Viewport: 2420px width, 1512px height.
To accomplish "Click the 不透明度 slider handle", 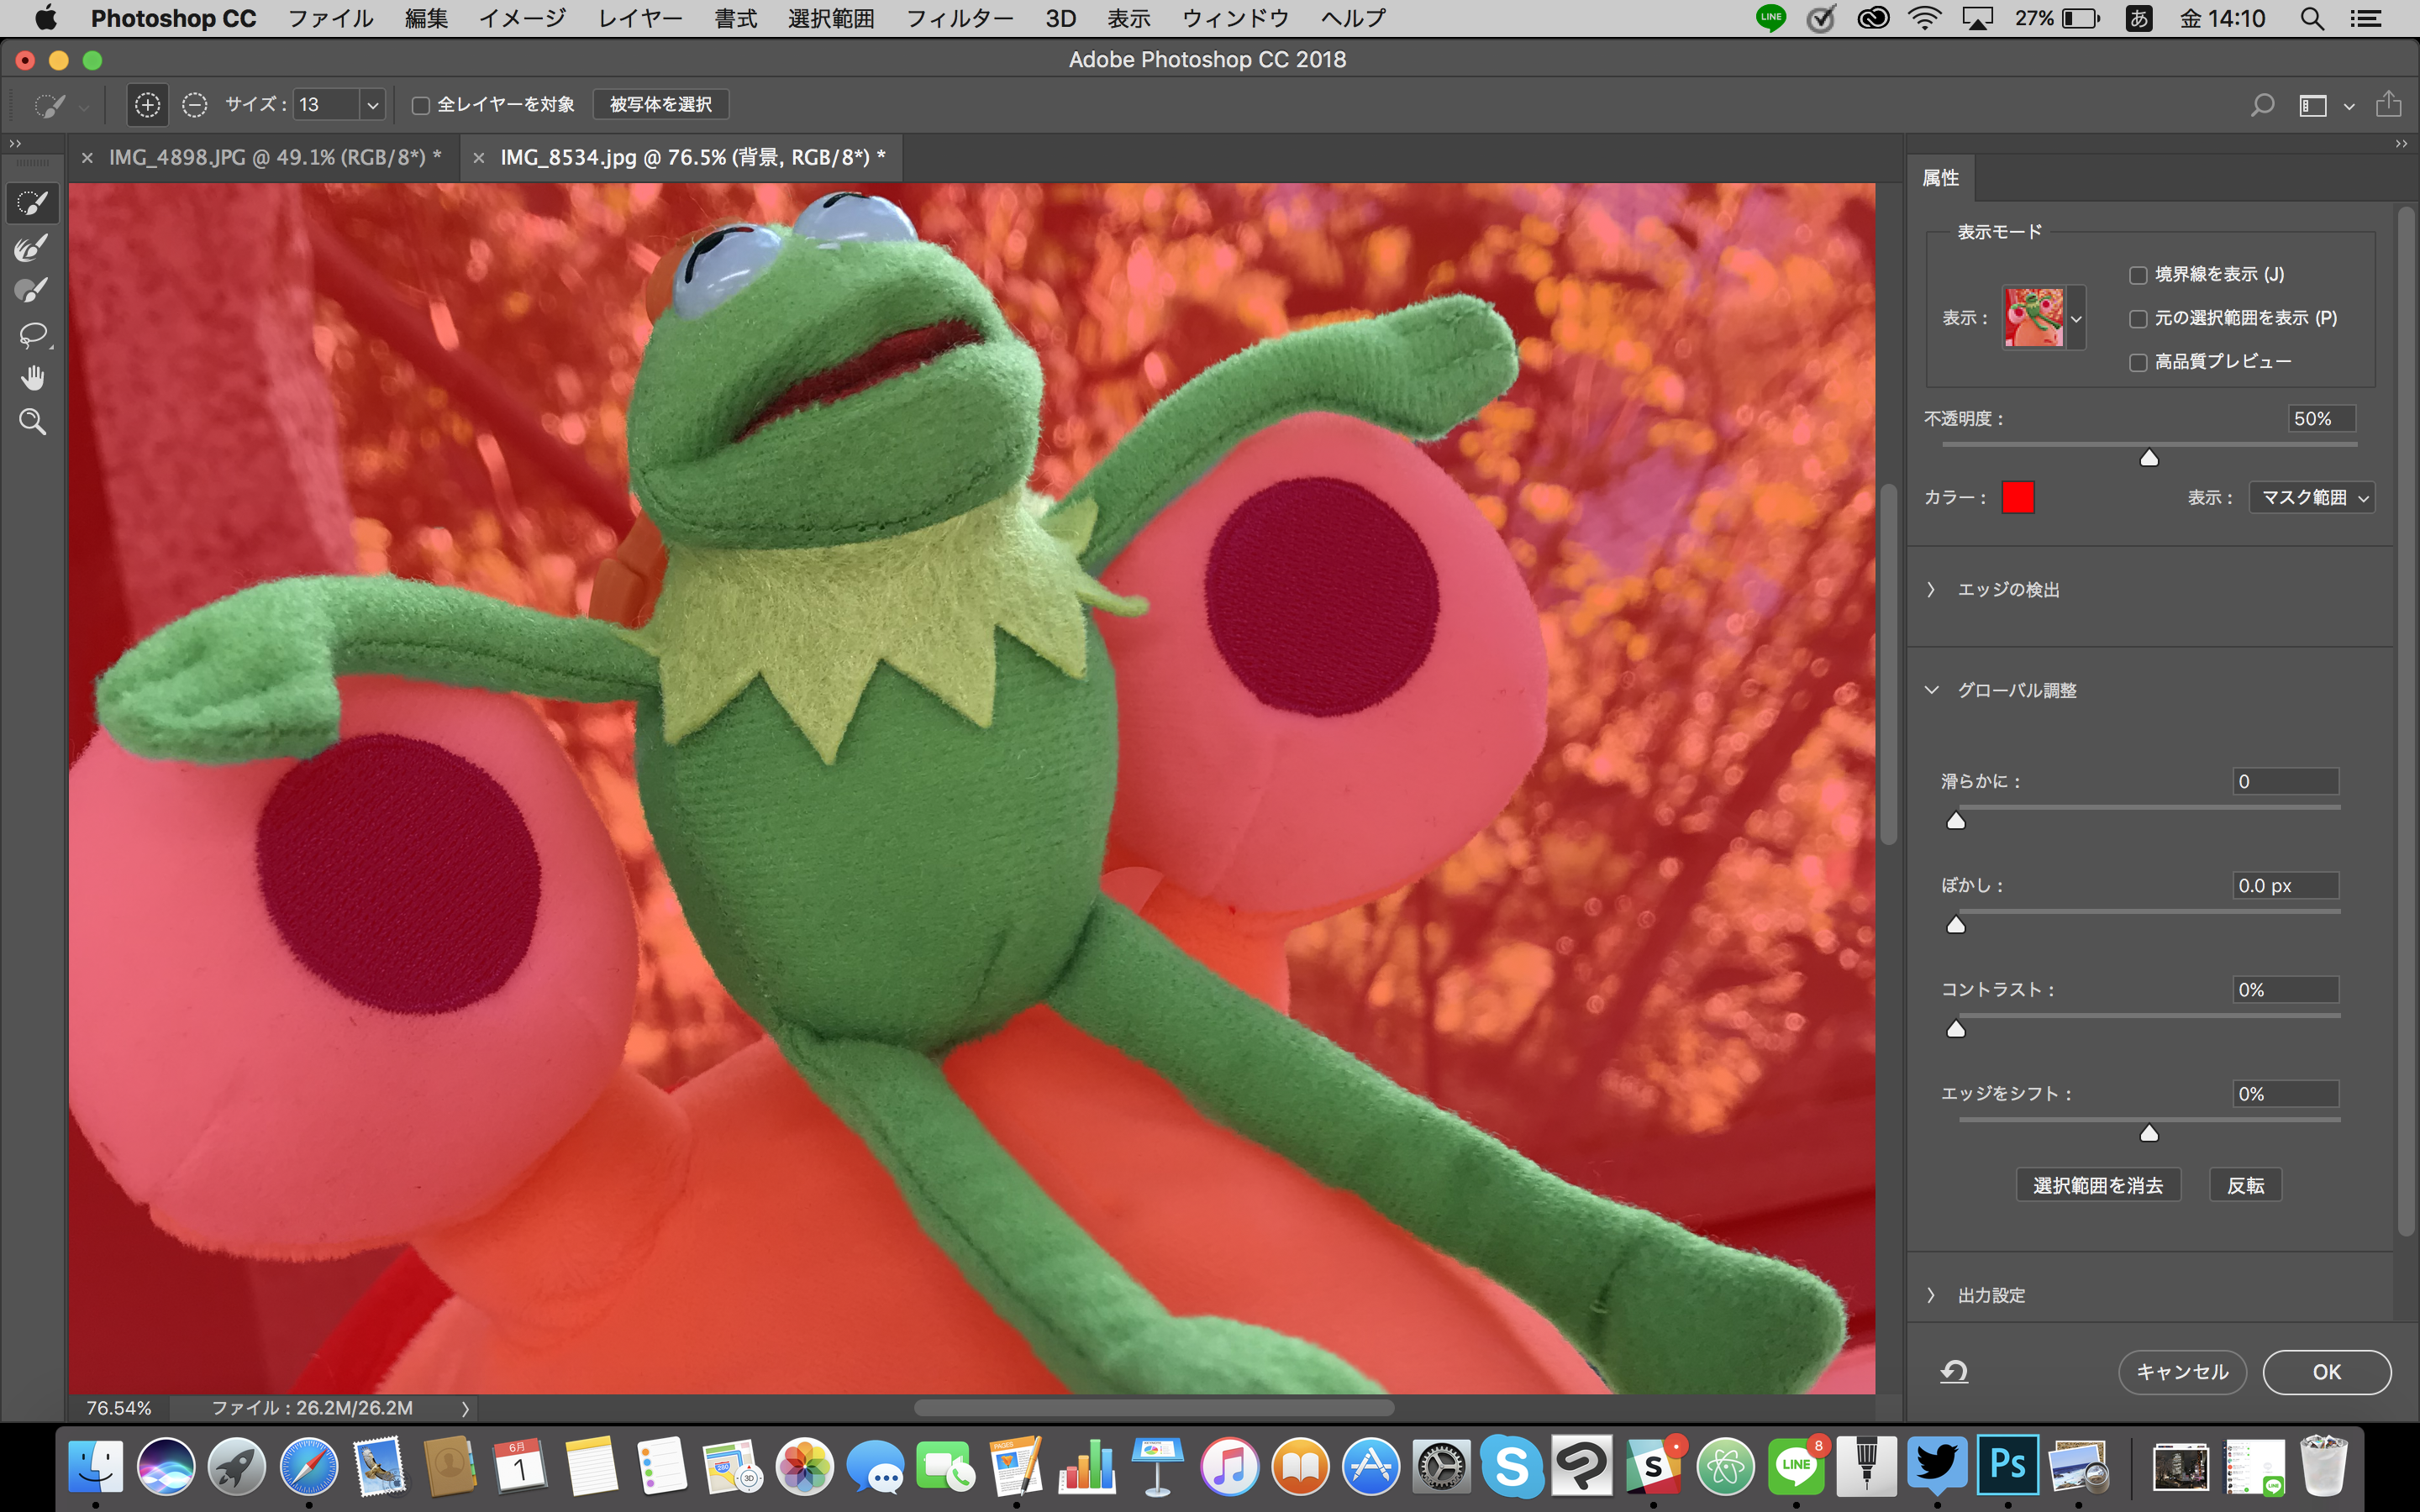I will (x=2149, y=457).
